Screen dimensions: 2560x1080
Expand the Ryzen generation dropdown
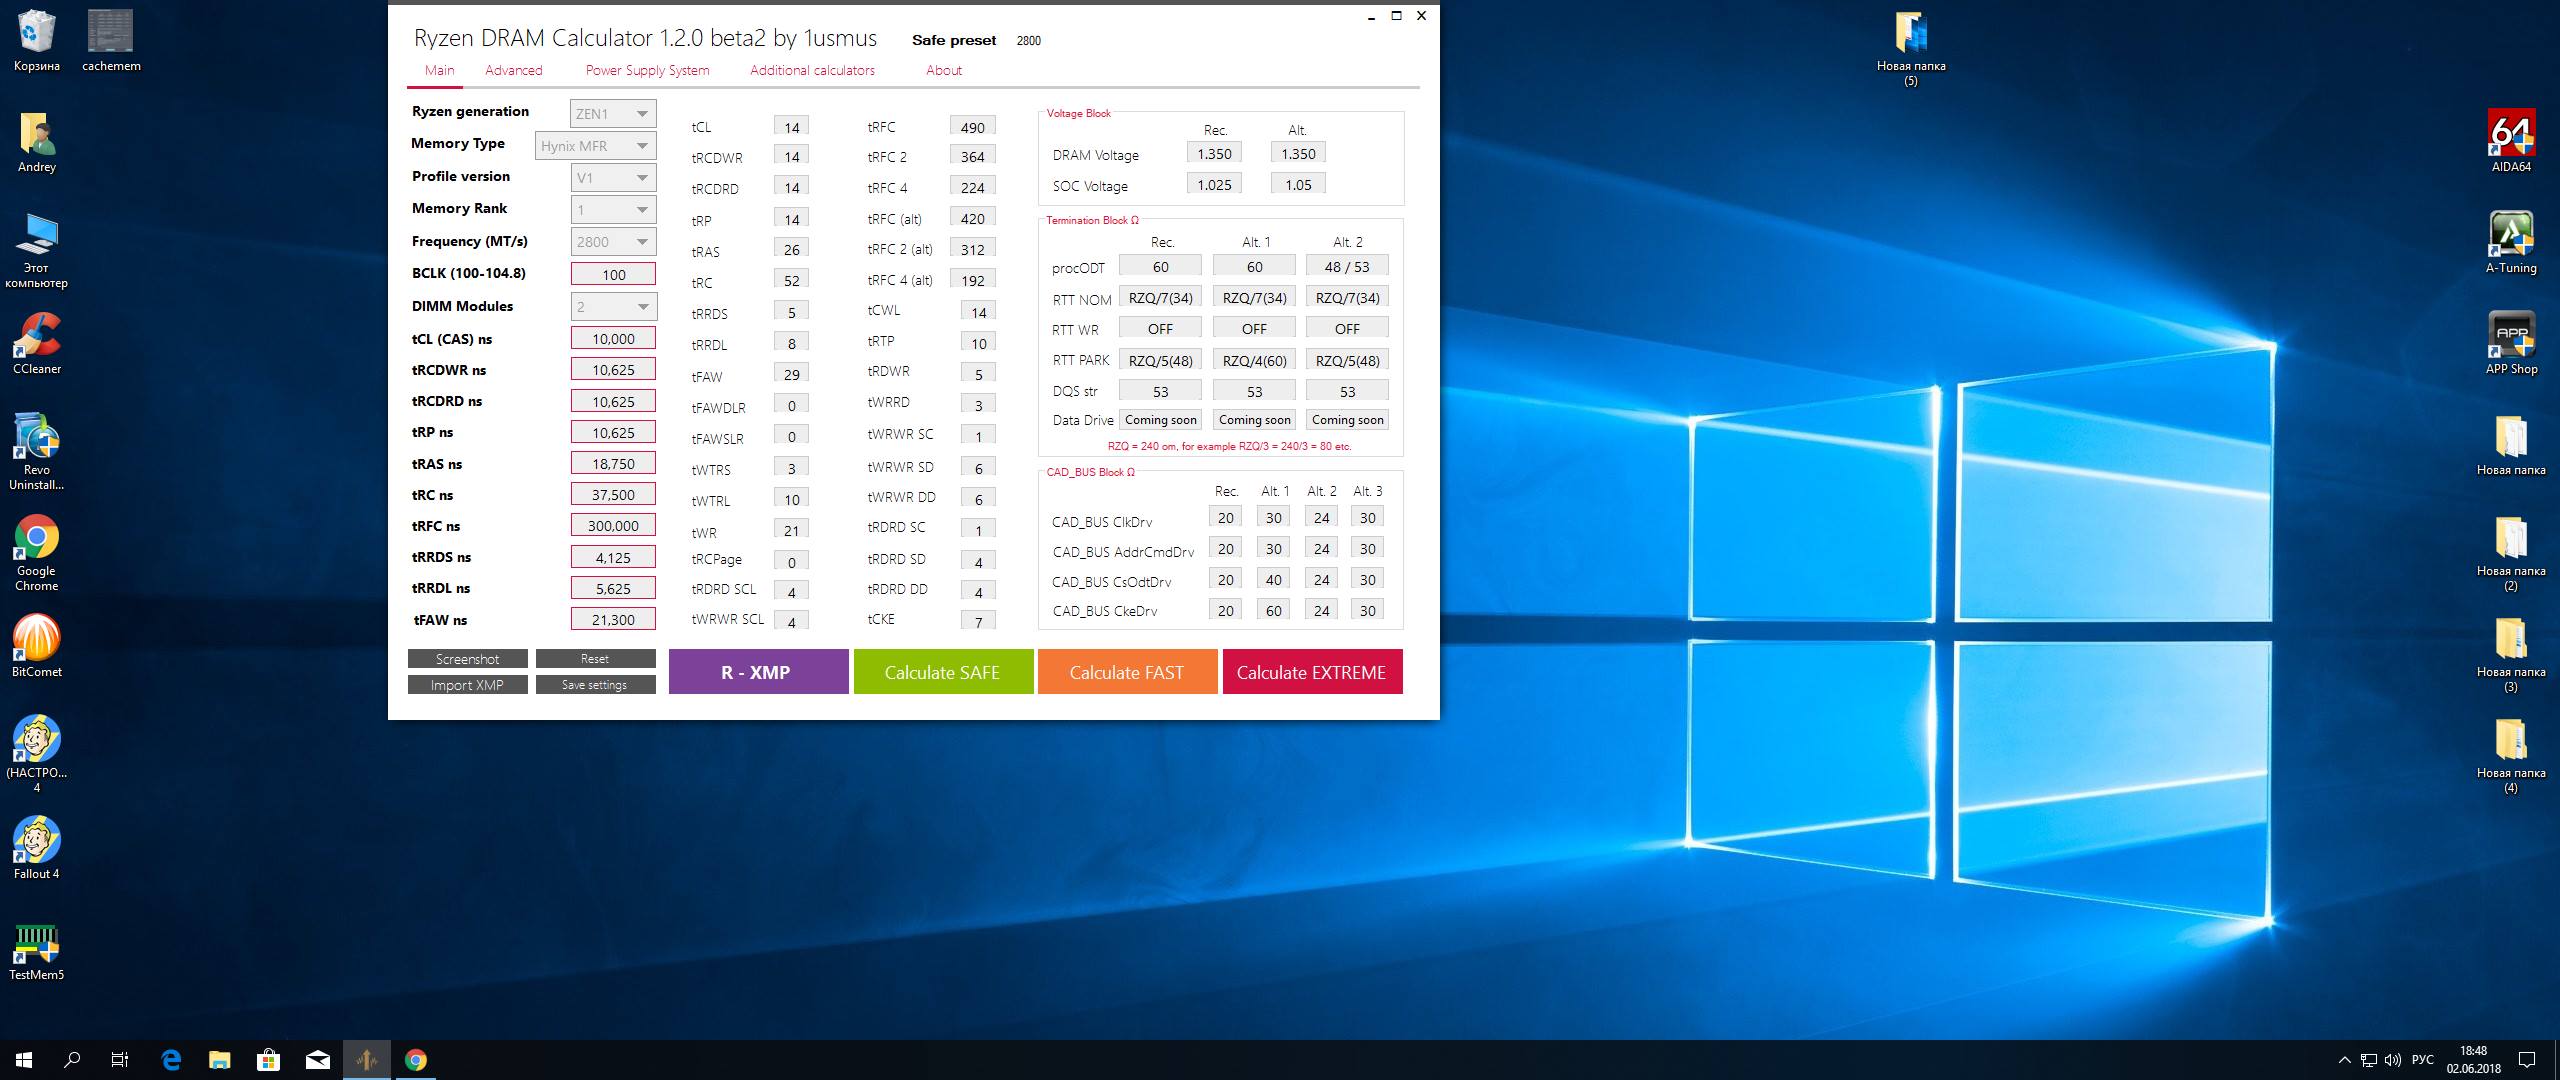(613, 114)
